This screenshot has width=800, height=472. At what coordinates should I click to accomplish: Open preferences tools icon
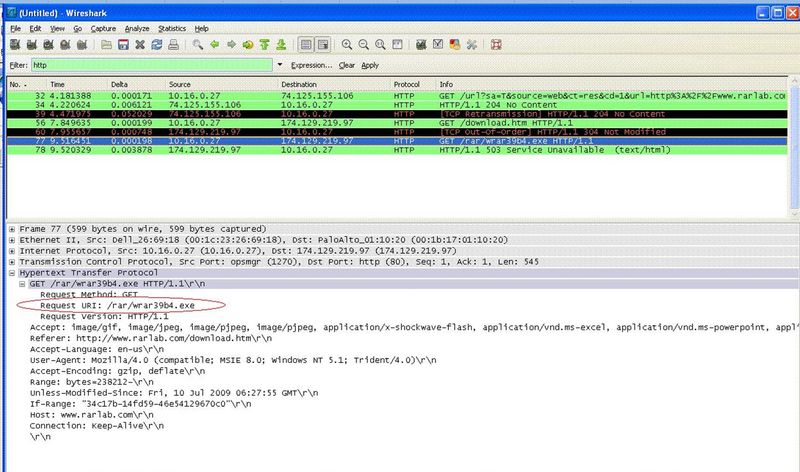tap(471, 45)
